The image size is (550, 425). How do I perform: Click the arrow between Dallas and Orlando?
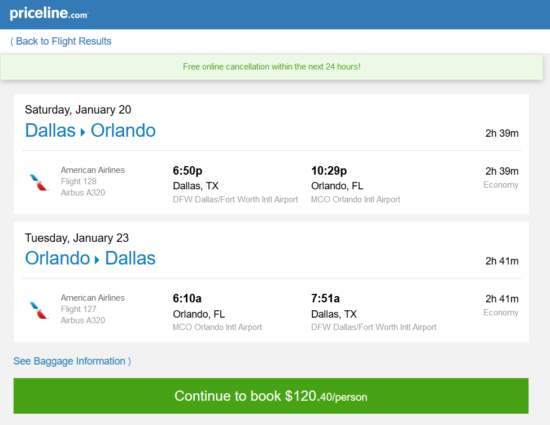pyautogui.click(x=83, y=132)
